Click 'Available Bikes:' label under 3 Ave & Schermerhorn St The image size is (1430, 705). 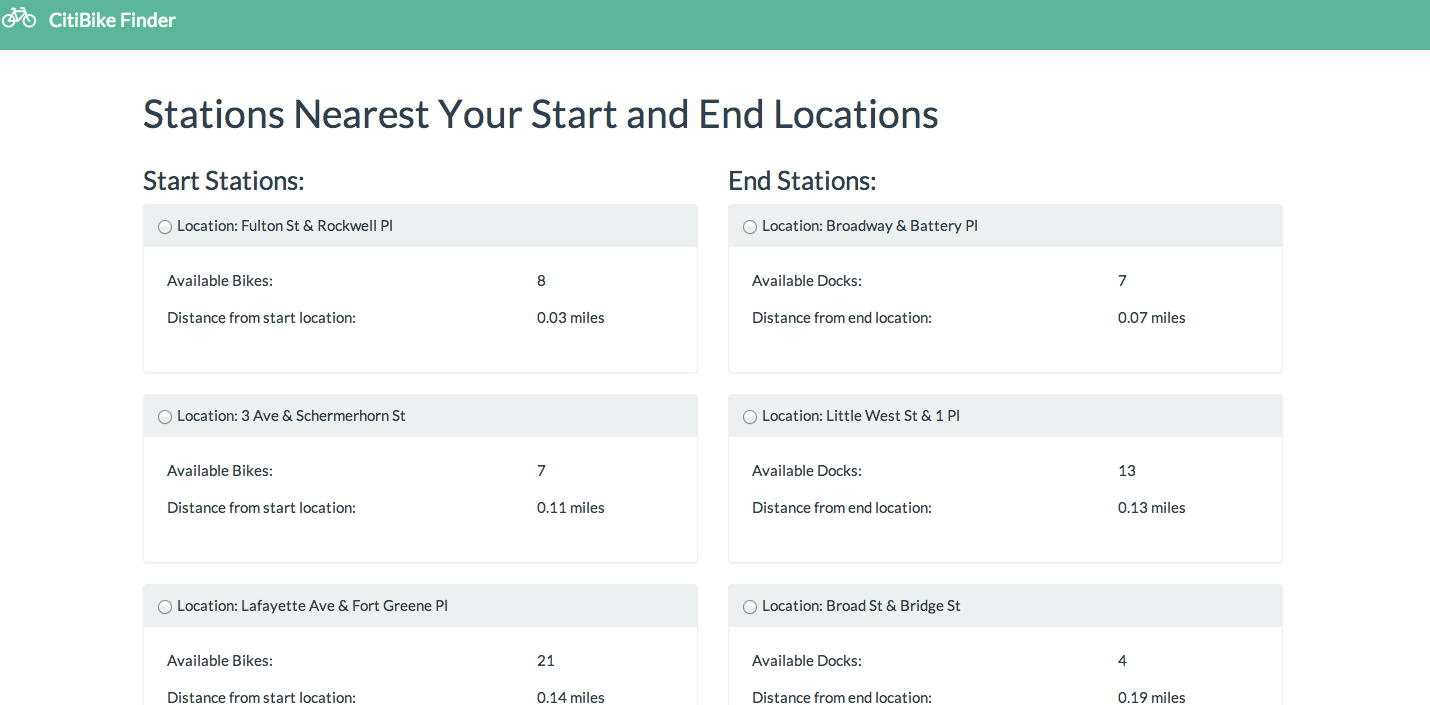(220, 471)
